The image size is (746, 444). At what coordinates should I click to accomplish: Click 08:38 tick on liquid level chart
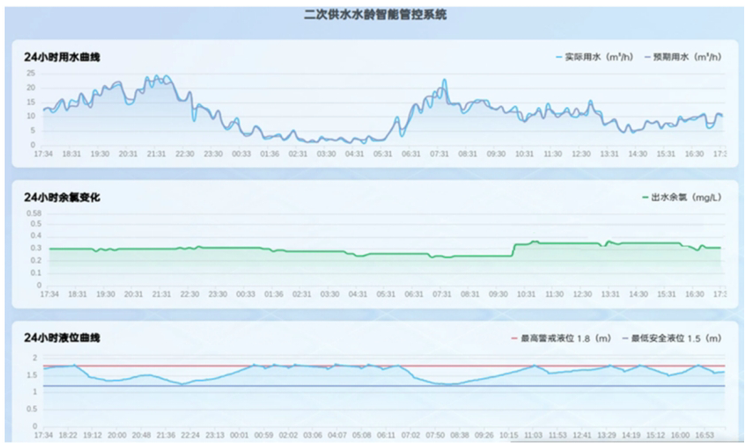(461, 435)
